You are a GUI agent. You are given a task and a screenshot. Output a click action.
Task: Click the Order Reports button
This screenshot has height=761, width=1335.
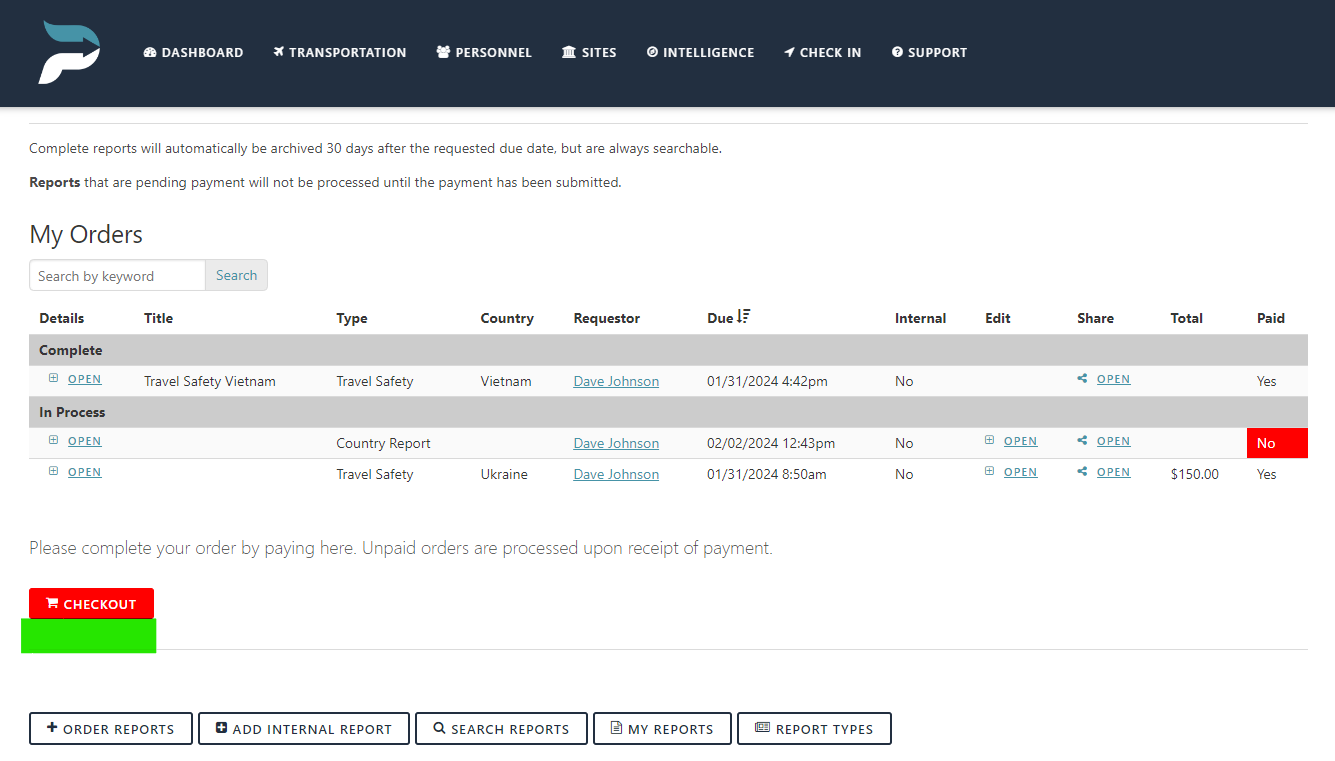click(110, 728)
